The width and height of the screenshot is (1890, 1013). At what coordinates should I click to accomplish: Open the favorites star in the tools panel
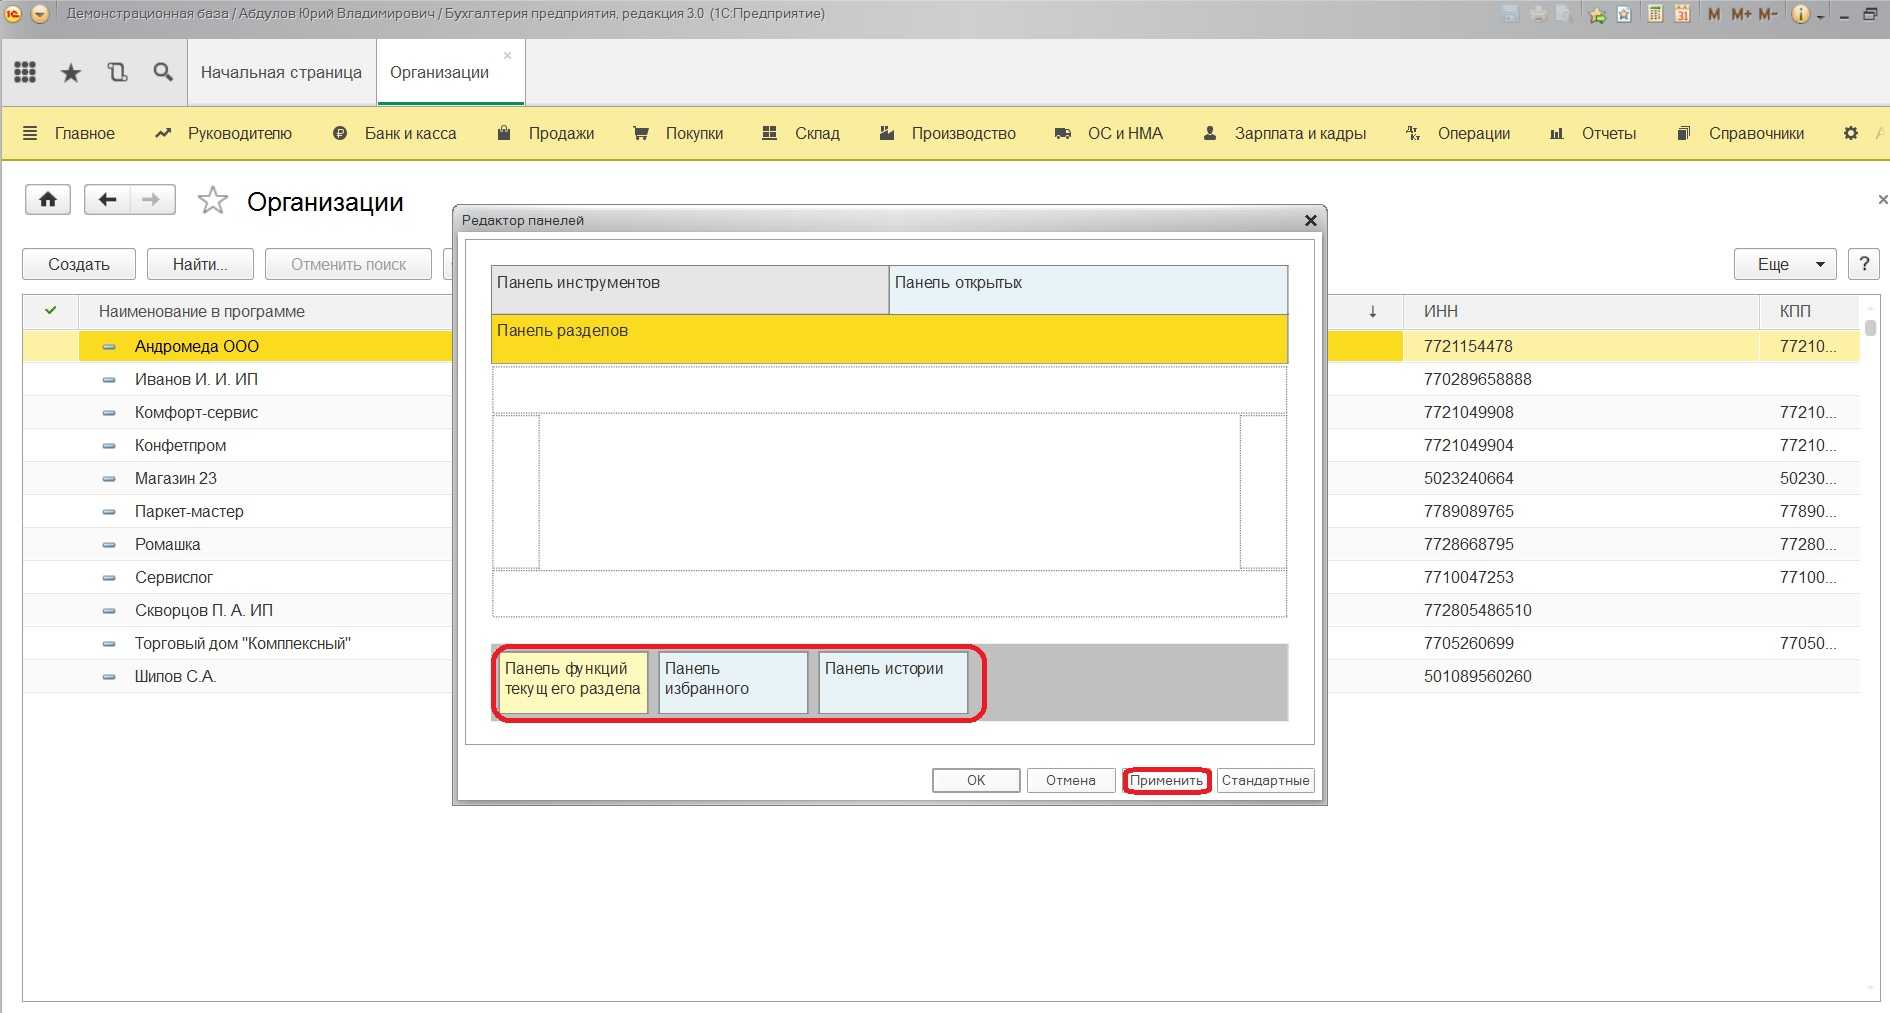tap(71, 72)
